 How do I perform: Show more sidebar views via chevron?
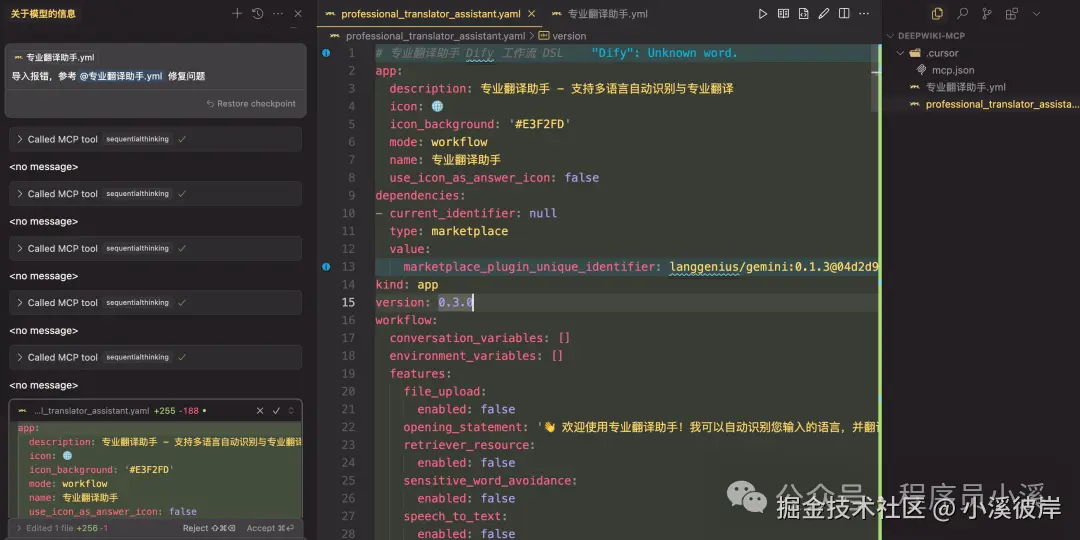(x=1037, y=14)
